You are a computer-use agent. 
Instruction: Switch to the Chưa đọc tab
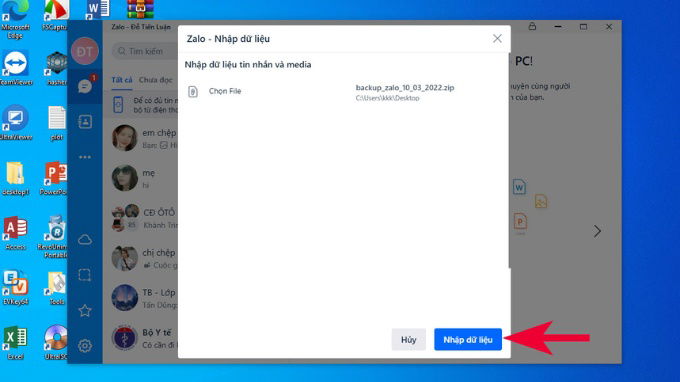pyautogui.click(x=156, y=80)
